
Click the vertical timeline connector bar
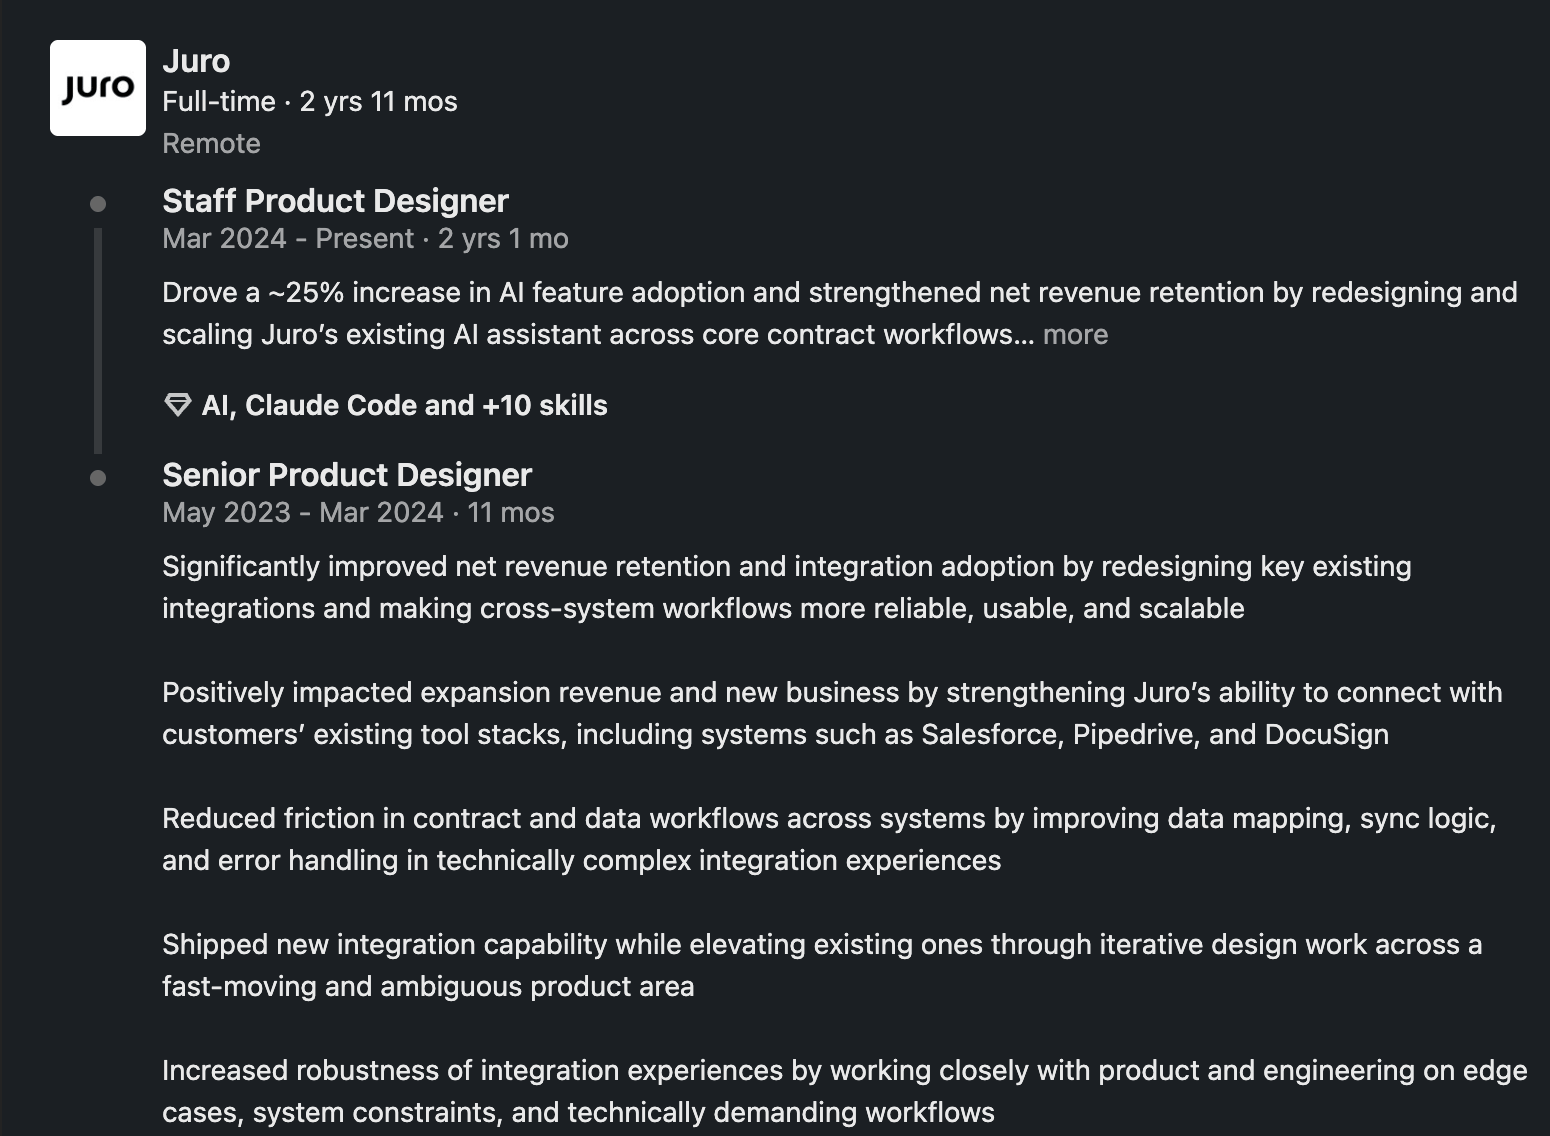98,340
